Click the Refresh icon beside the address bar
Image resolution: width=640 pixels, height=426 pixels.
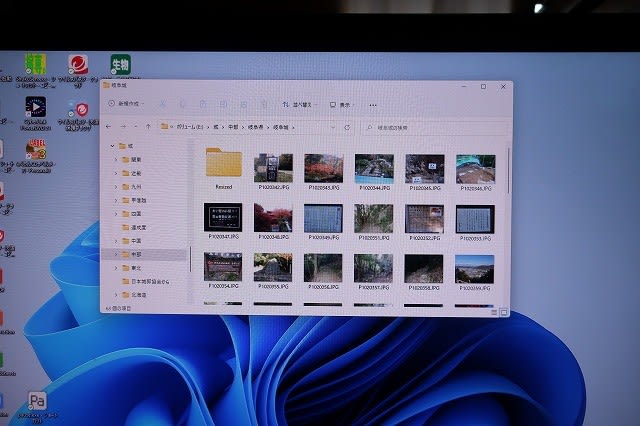tap(347, 127)
